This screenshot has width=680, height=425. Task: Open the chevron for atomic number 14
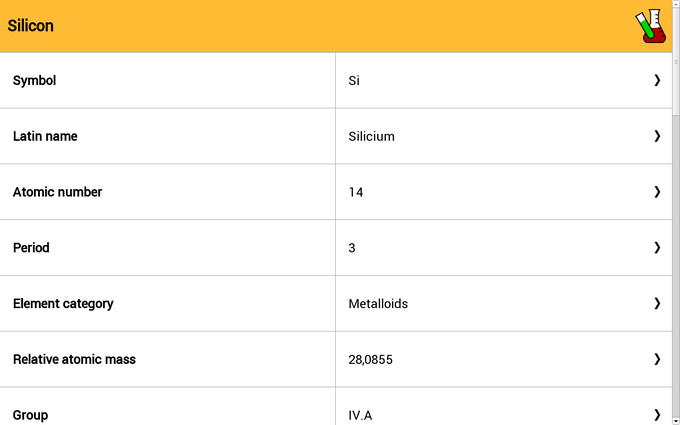[657, 192]
